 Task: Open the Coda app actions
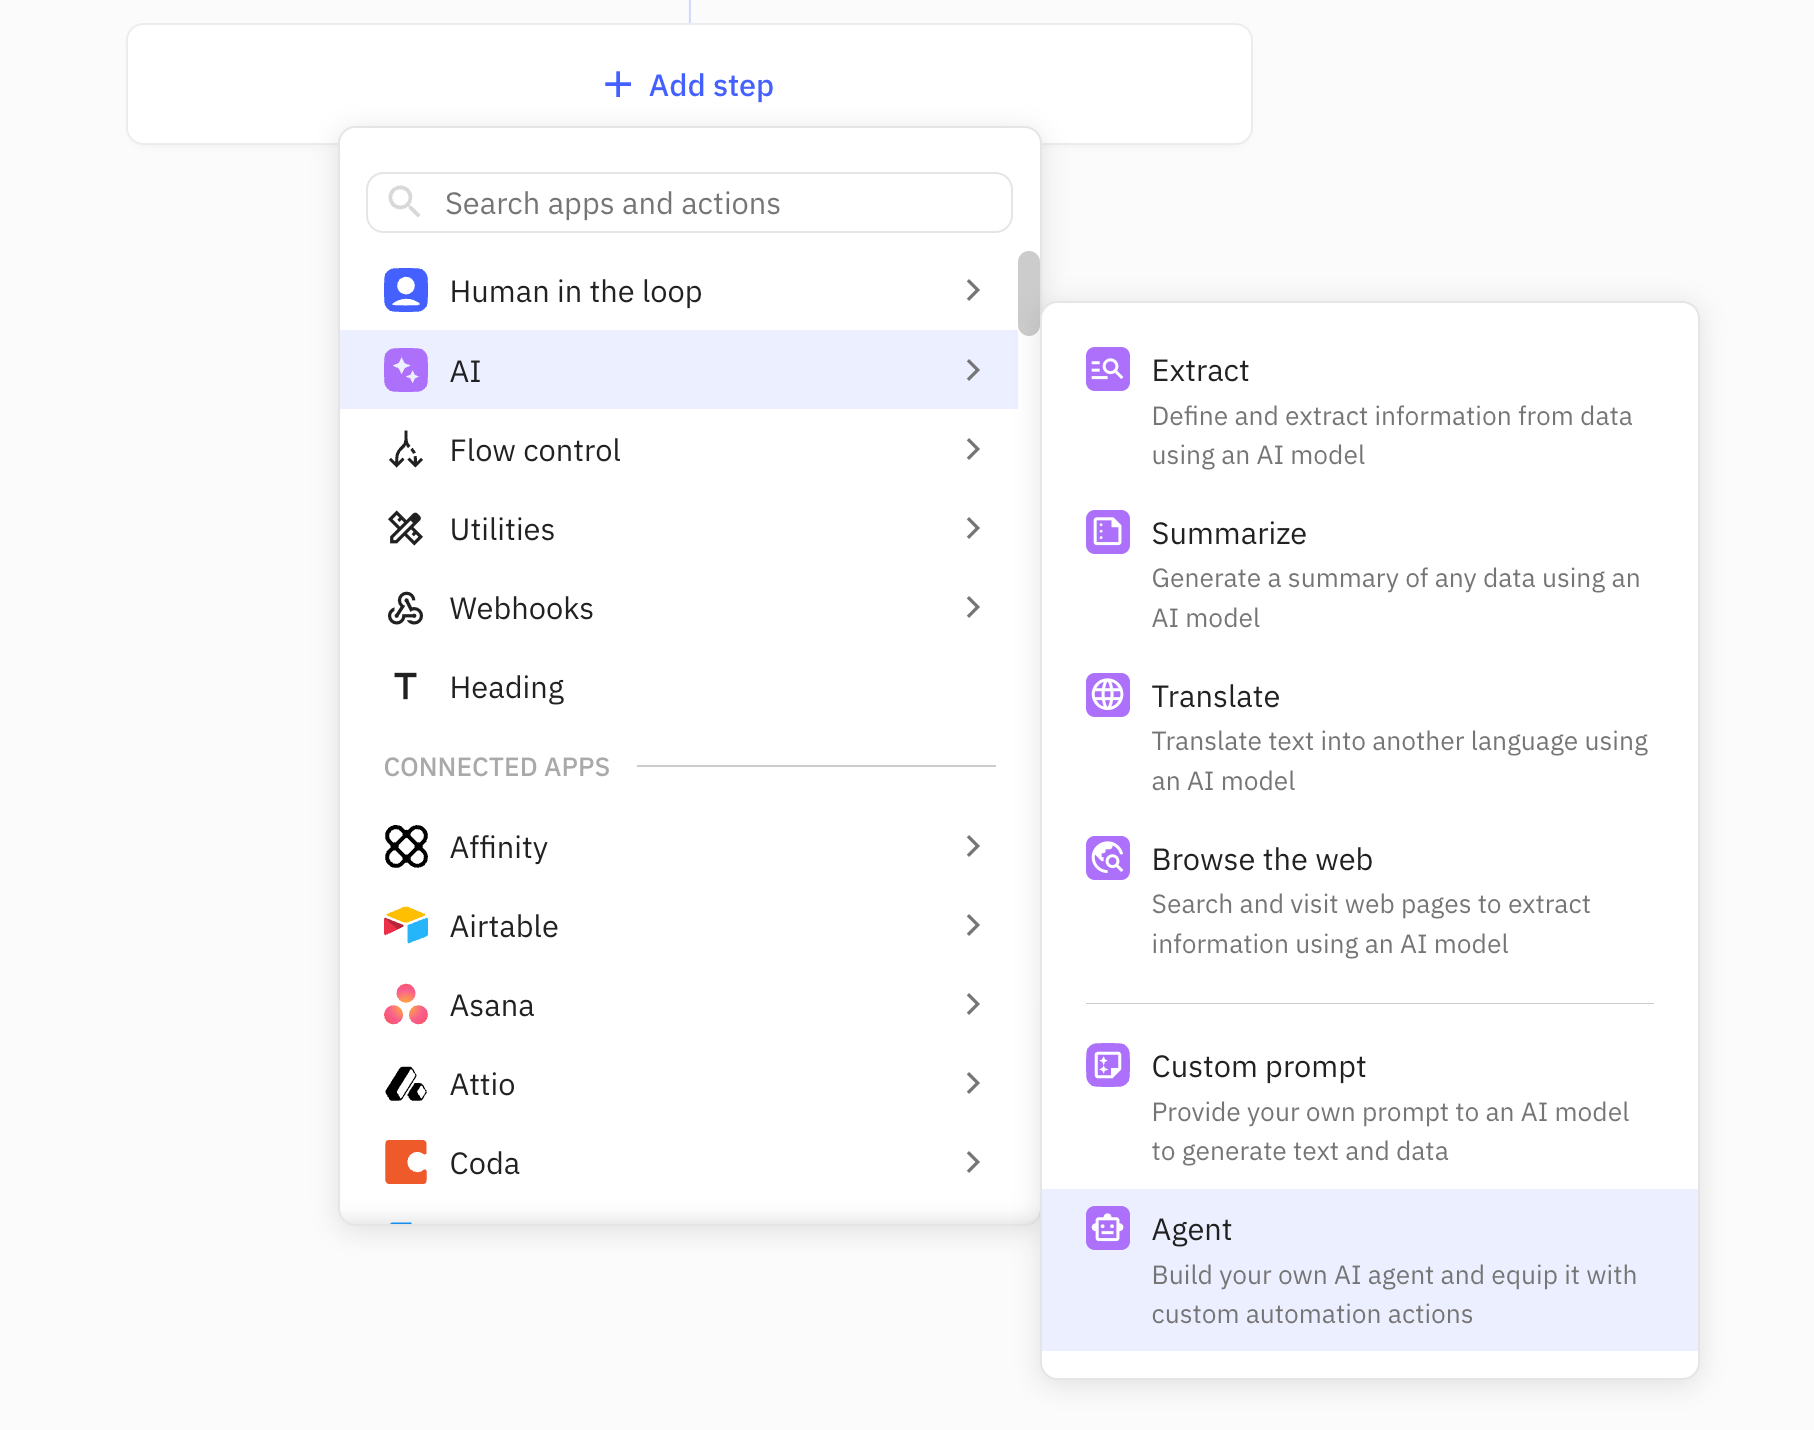coord(679,1163)
